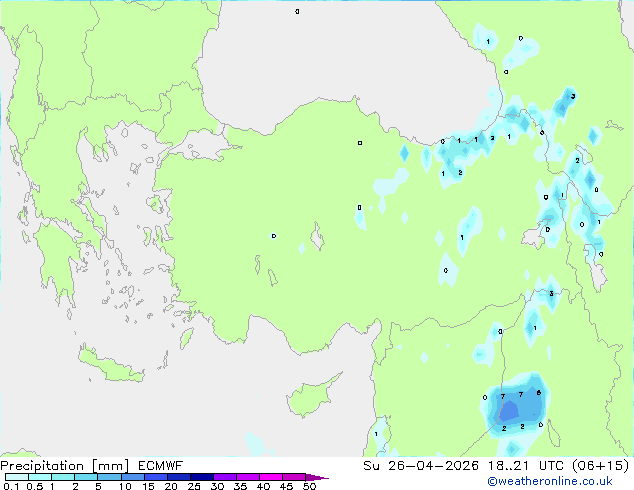The image size is (634, 490).
Task: Click the '(06+15)' forecast run text
Action: (601, 466)
